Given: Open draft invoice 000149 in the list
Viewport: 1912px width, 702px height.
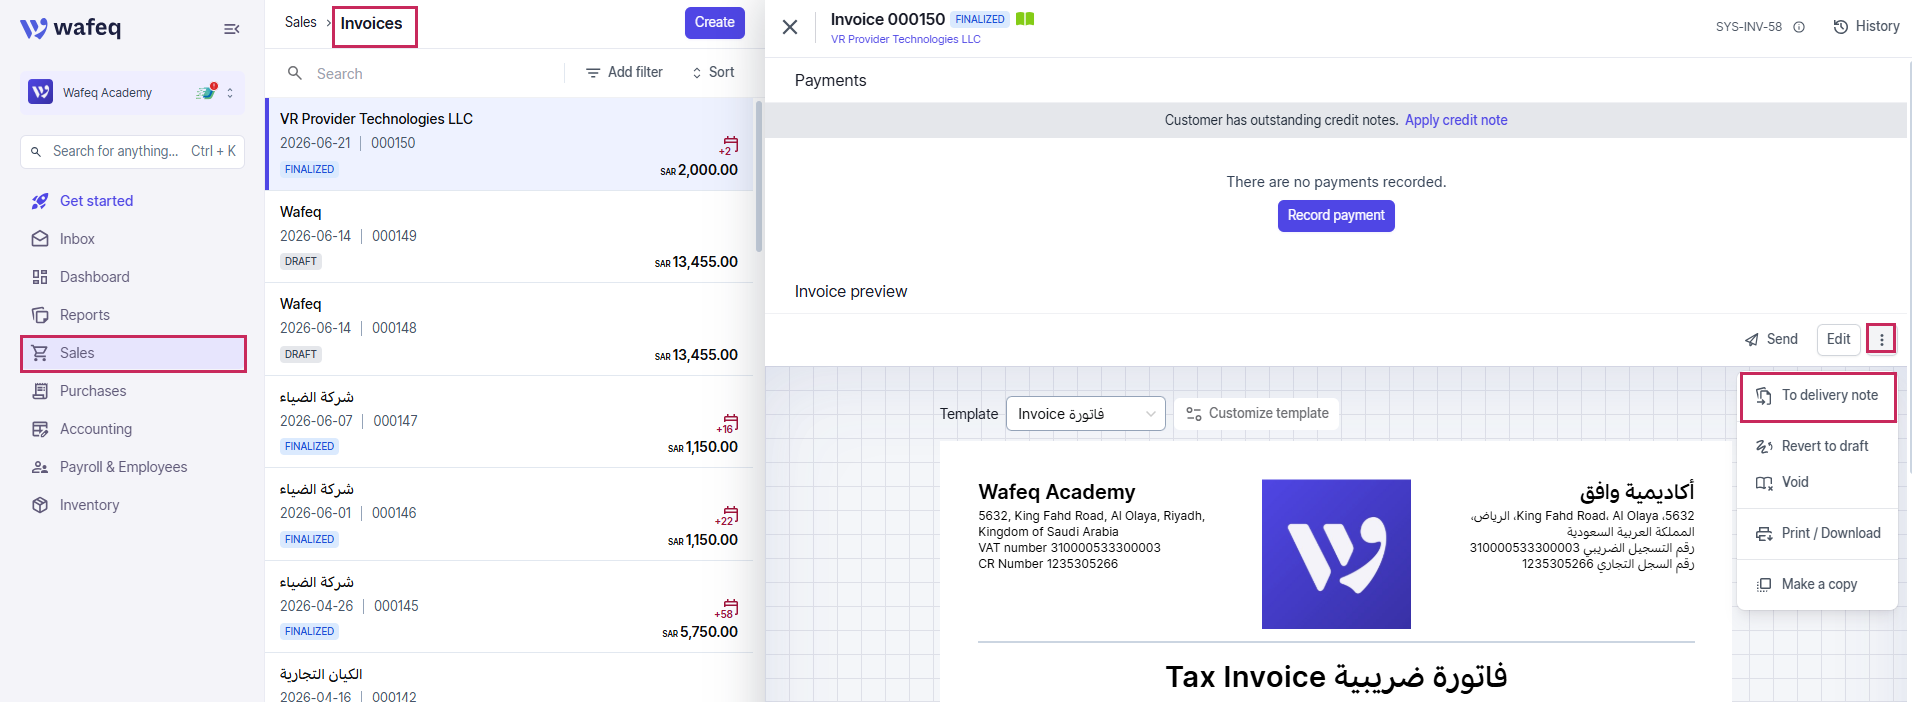Looking at the screenshot, I should pos(509,237).
